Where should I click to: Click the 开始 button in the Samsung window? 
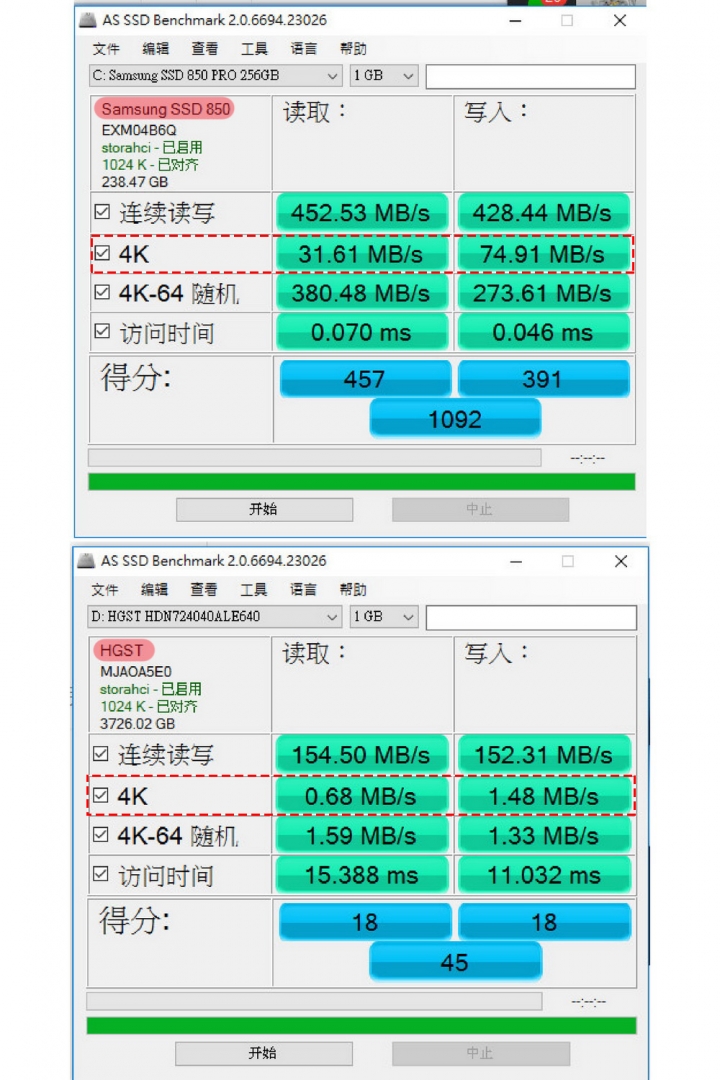(264, 509)
